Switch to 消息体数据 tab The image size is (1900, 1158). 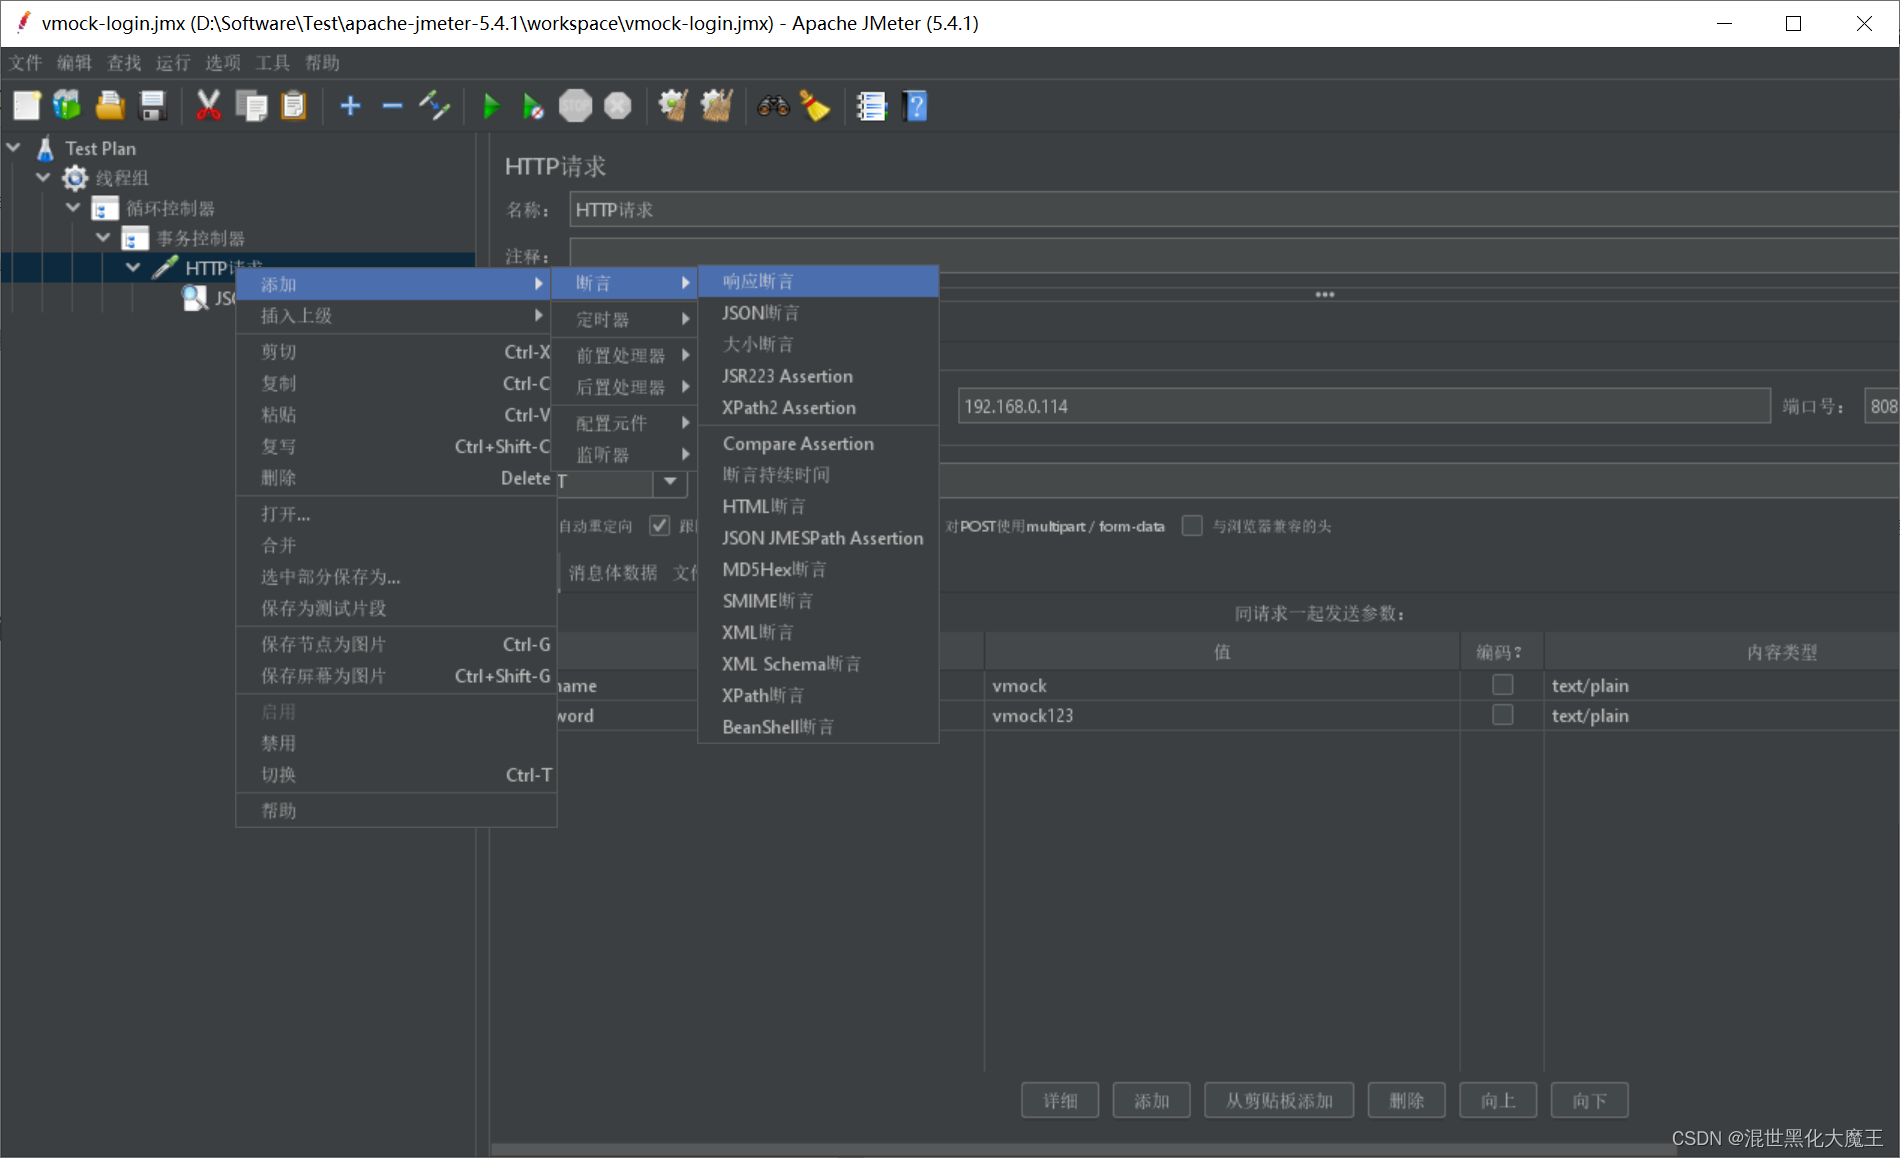[613, 573]
